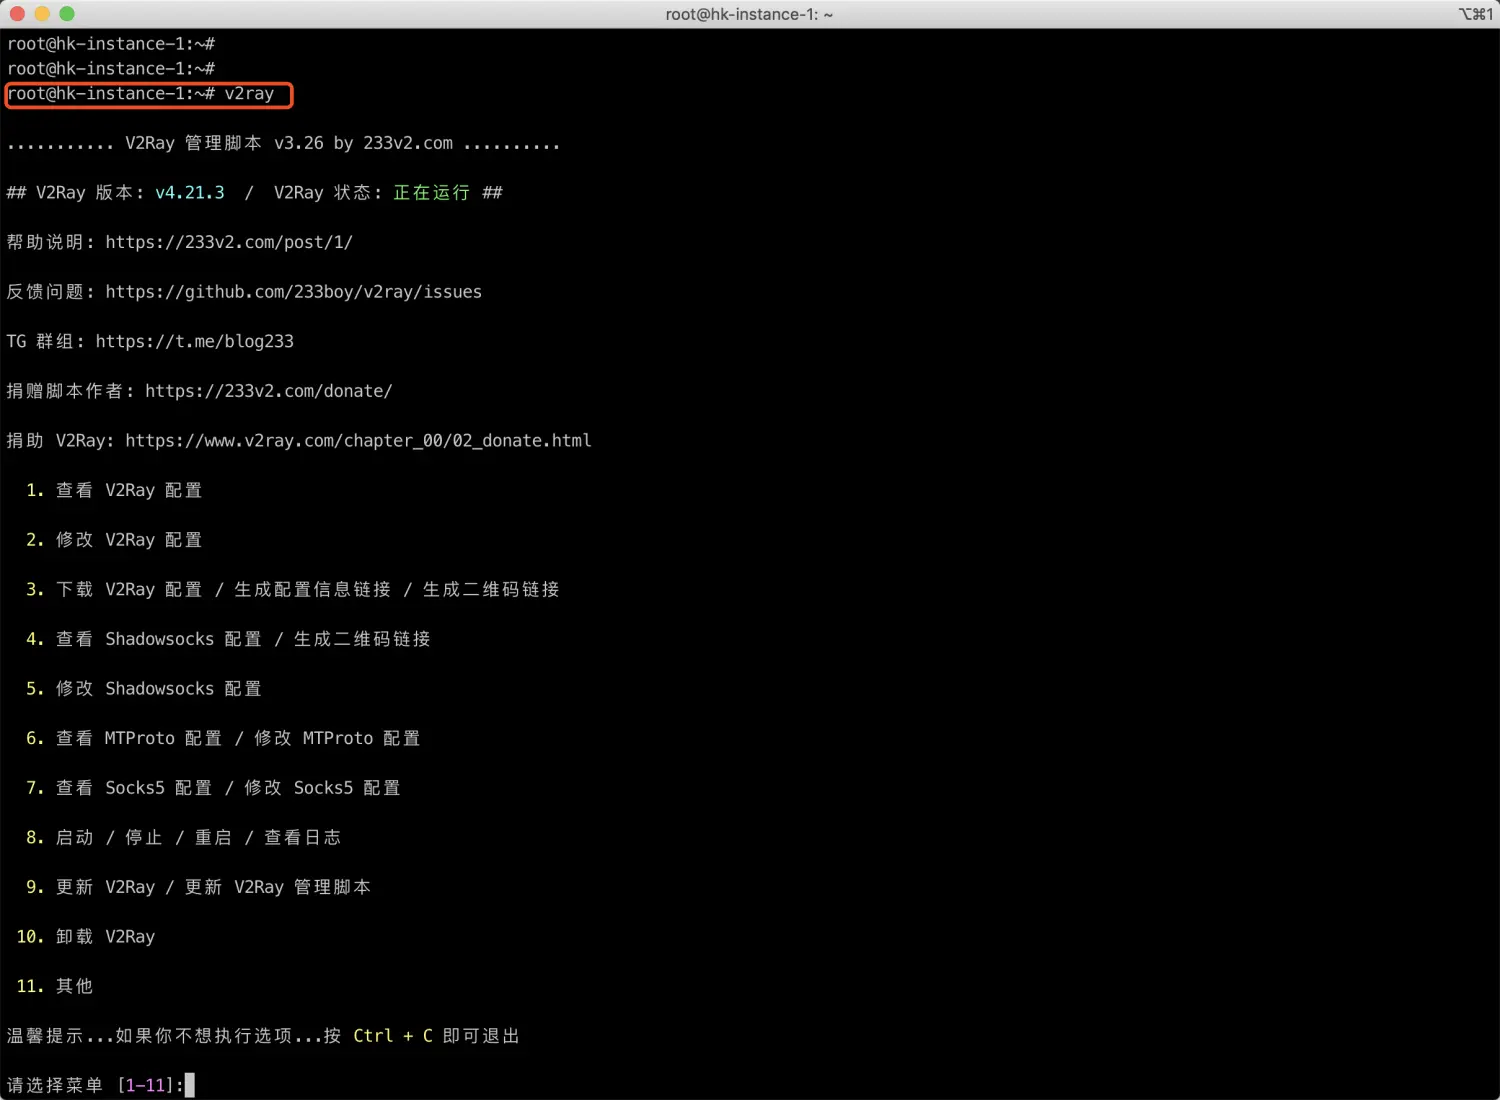Open the TG group link t.me/blog233
The height and width of the screenshot is (1100, 1500).
[x=195, y=342]
